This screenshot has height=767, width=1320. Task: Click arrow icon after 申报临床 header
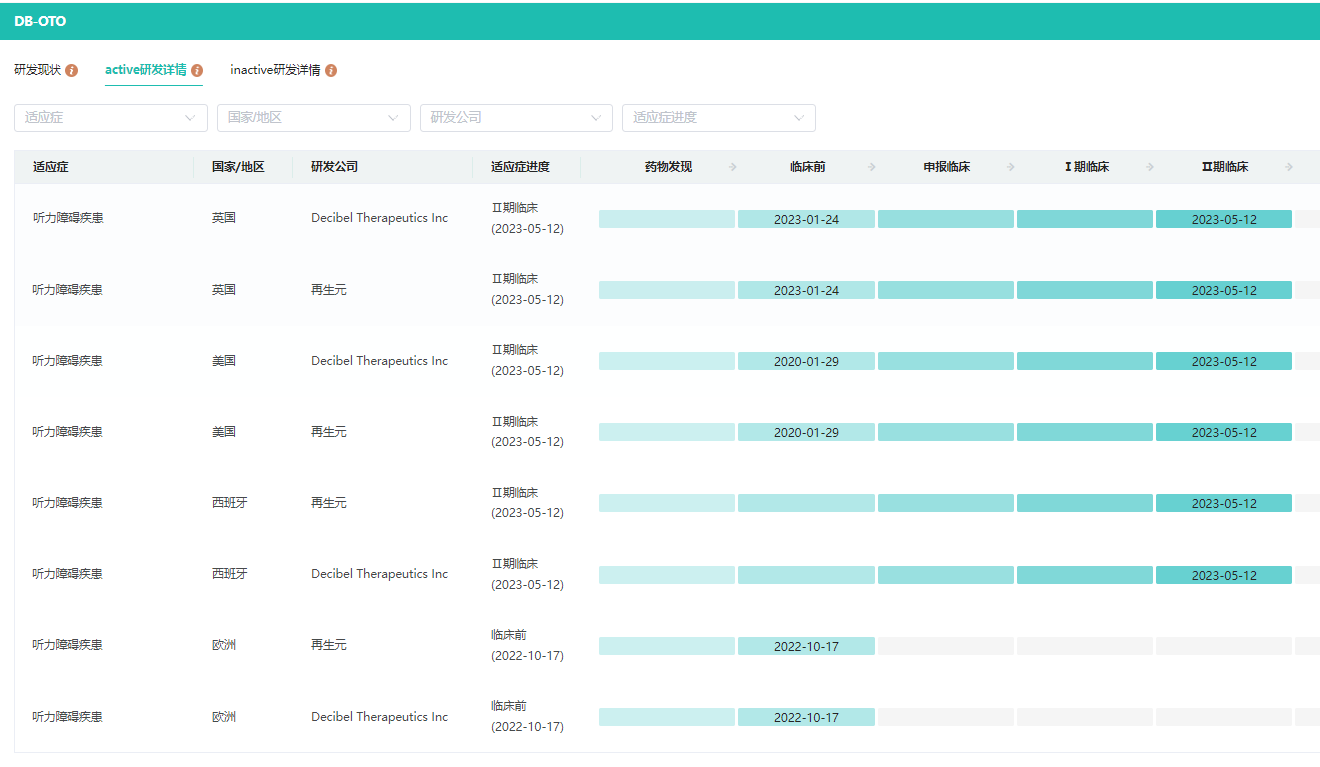1011,167
